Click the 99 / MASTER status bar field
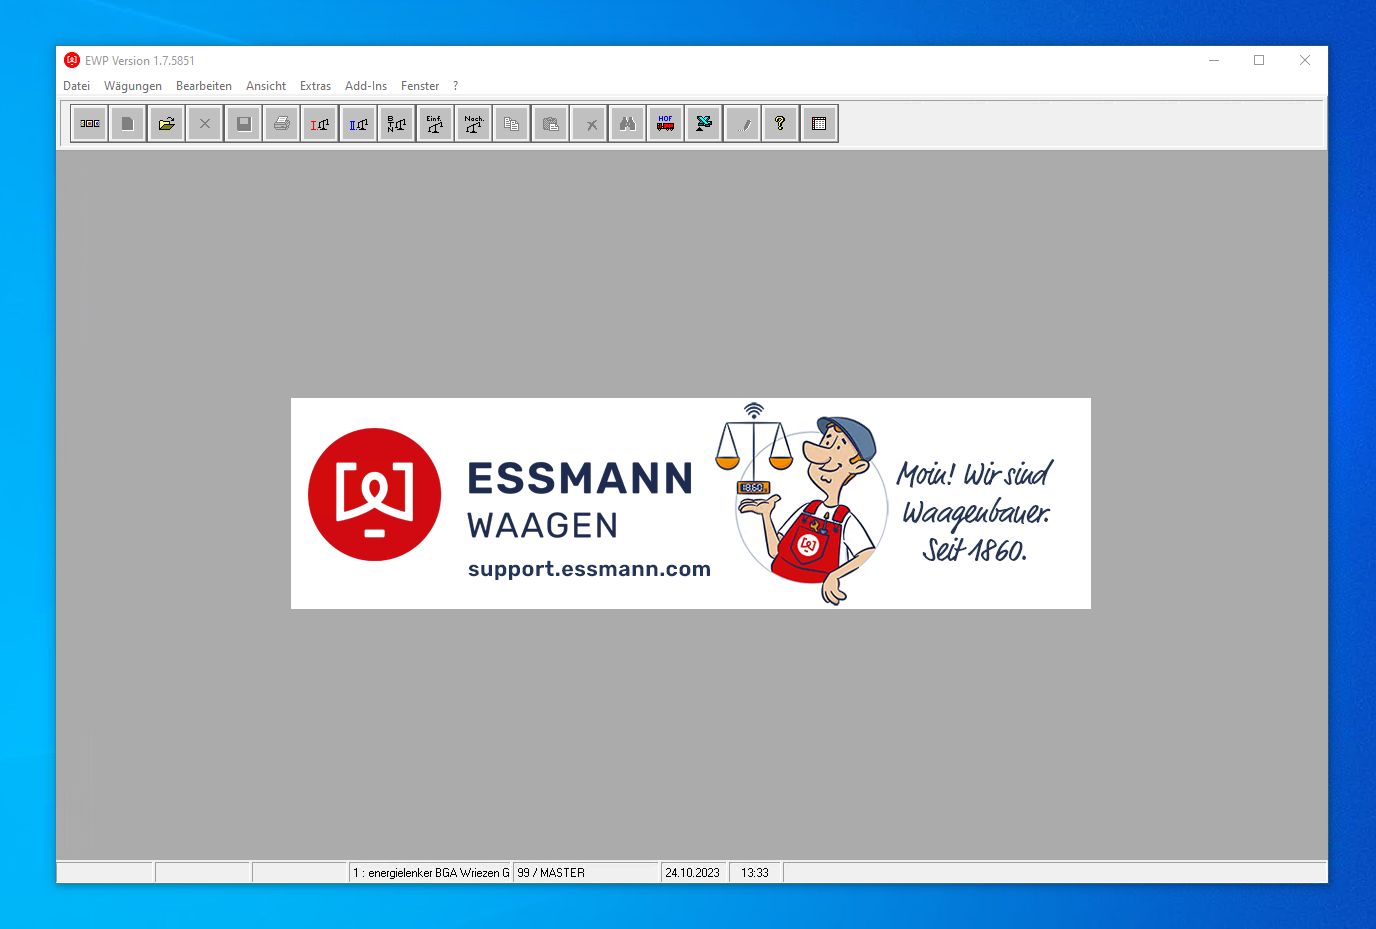 [x=585, y=873]
